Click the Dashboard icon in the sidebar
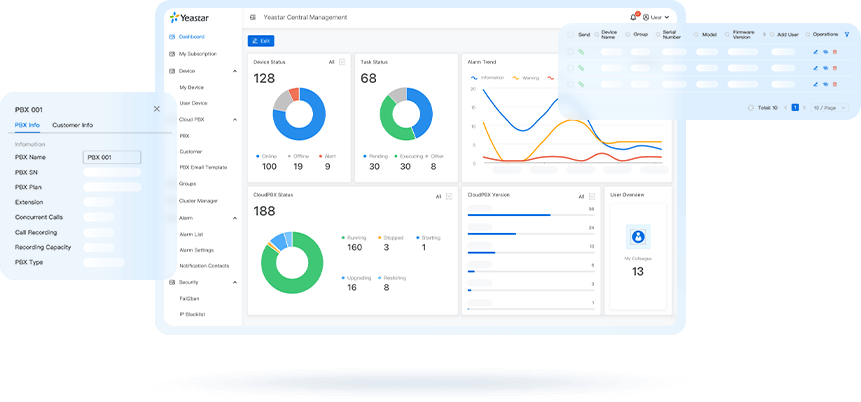The width and height of the screenshot is (861, 402). pos(172,37)
